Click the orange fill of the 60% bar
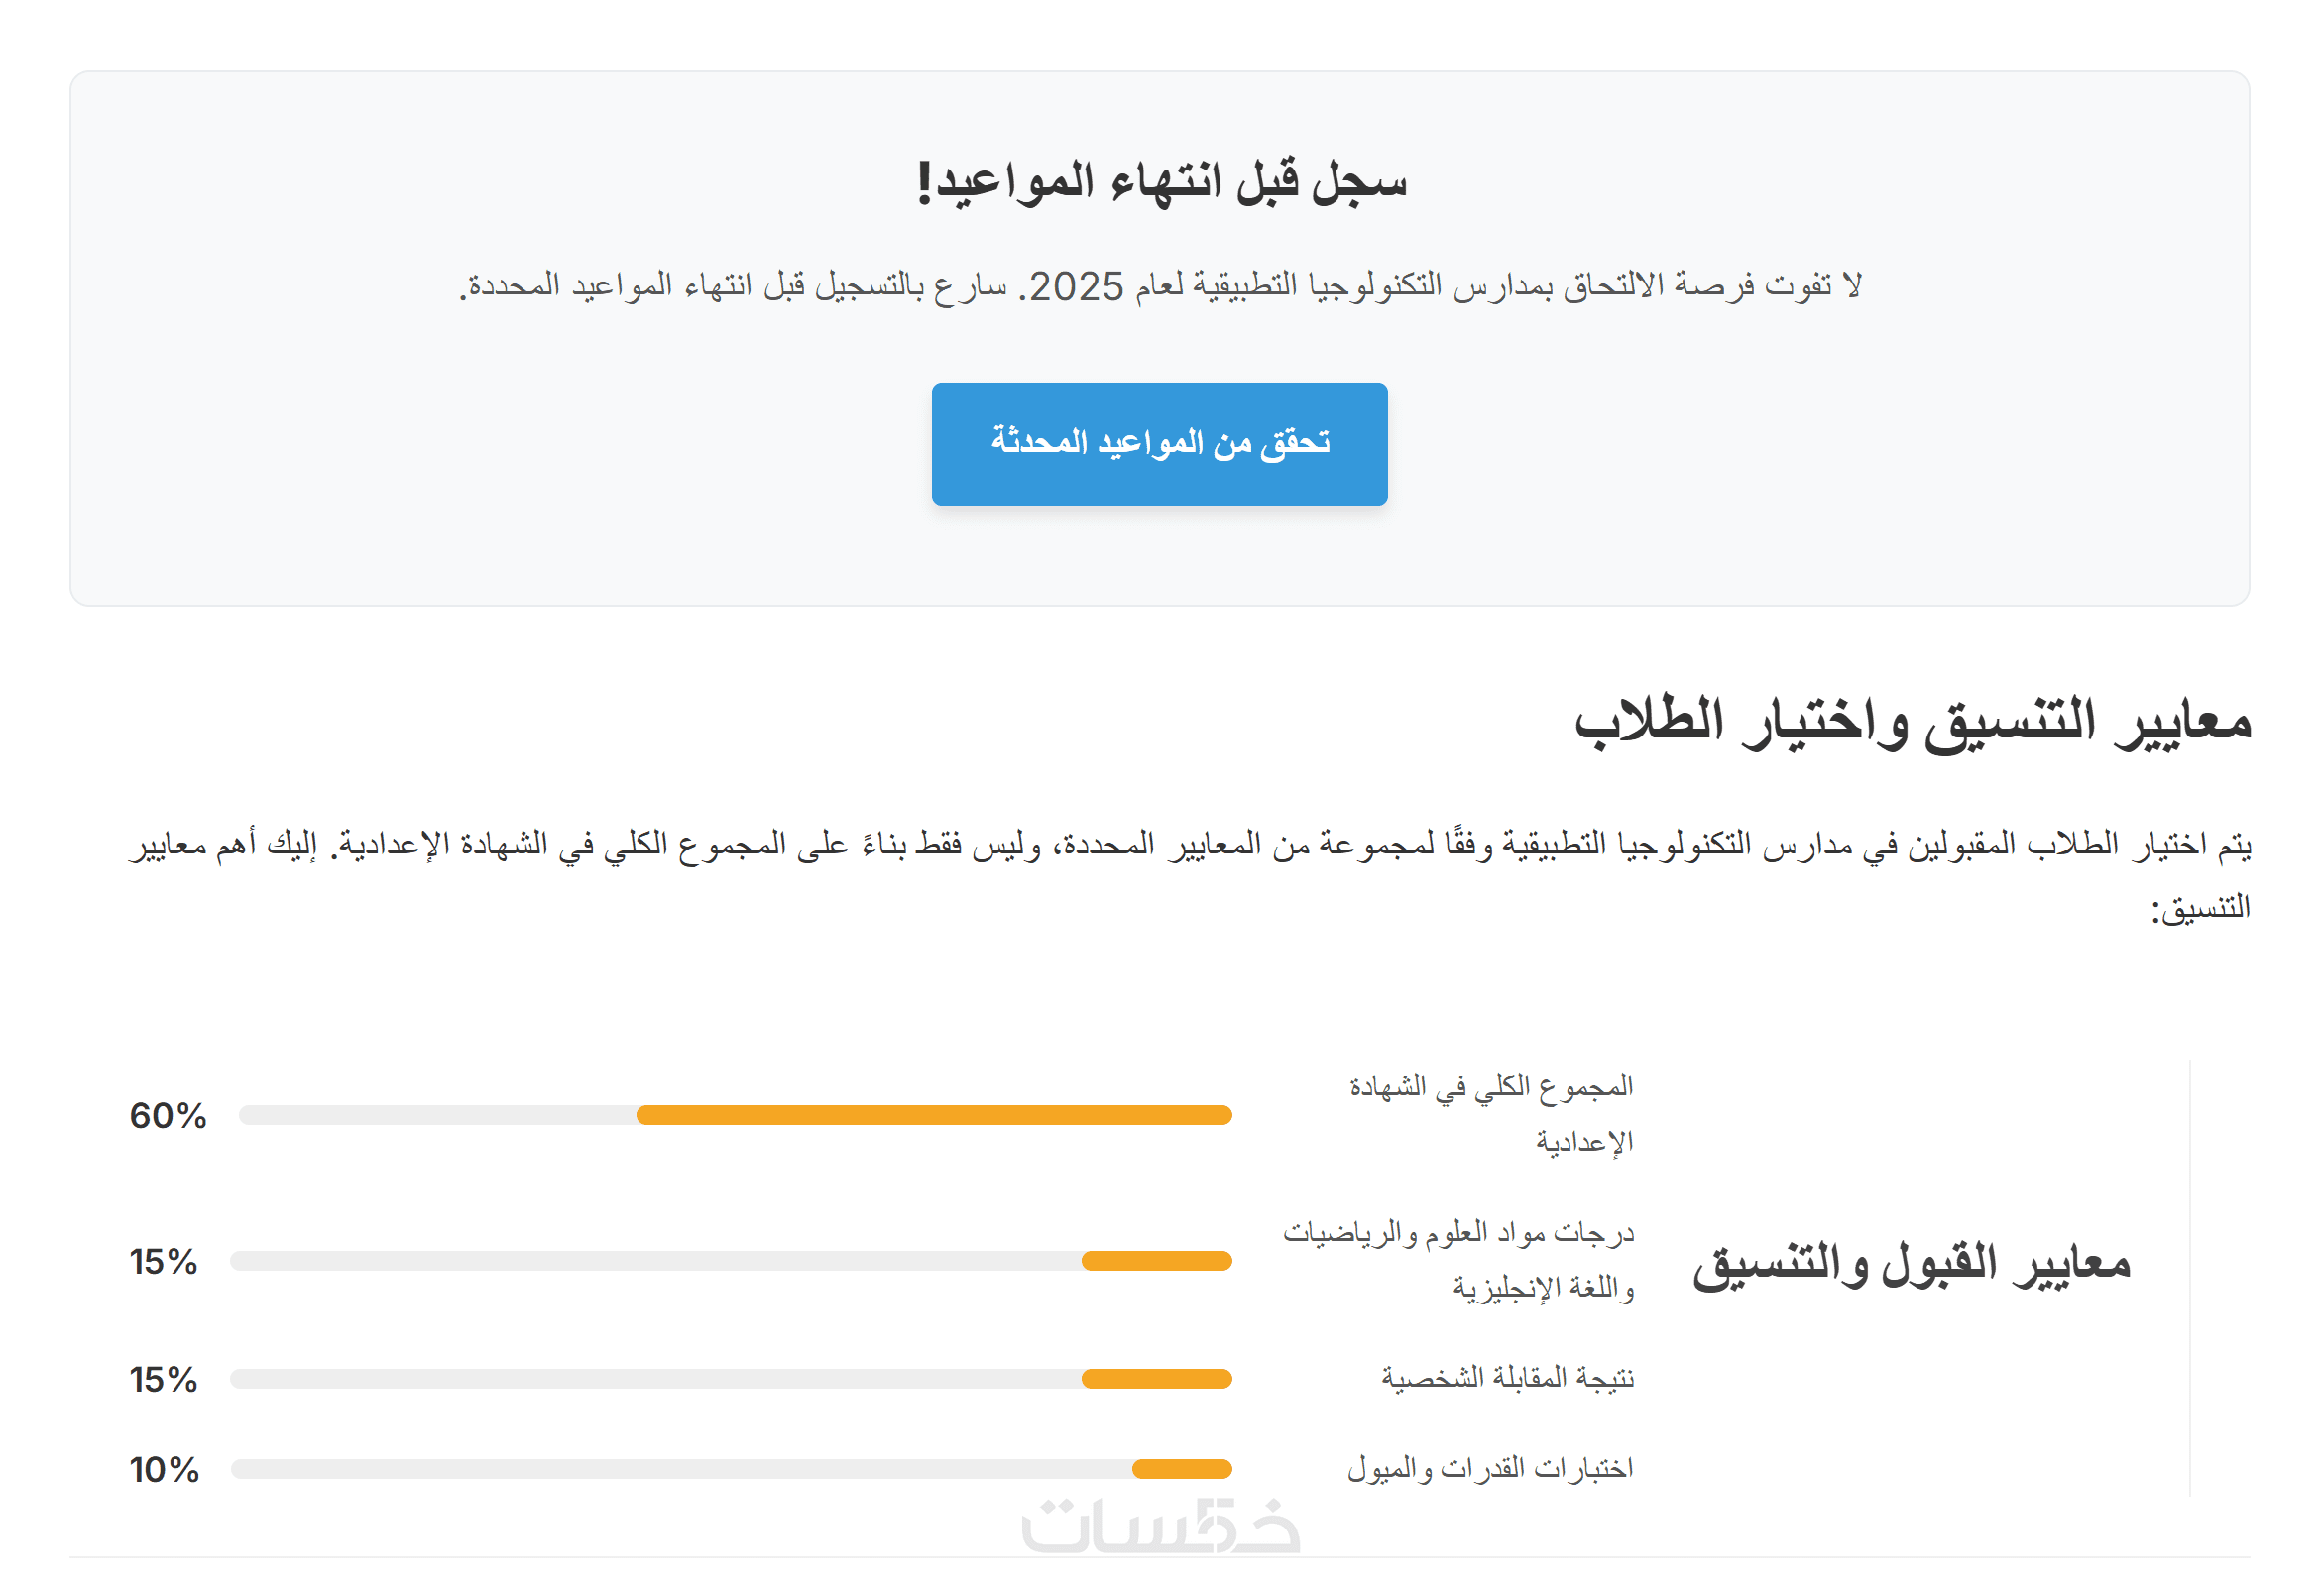2324x1586 pixels. (933, 1115)
